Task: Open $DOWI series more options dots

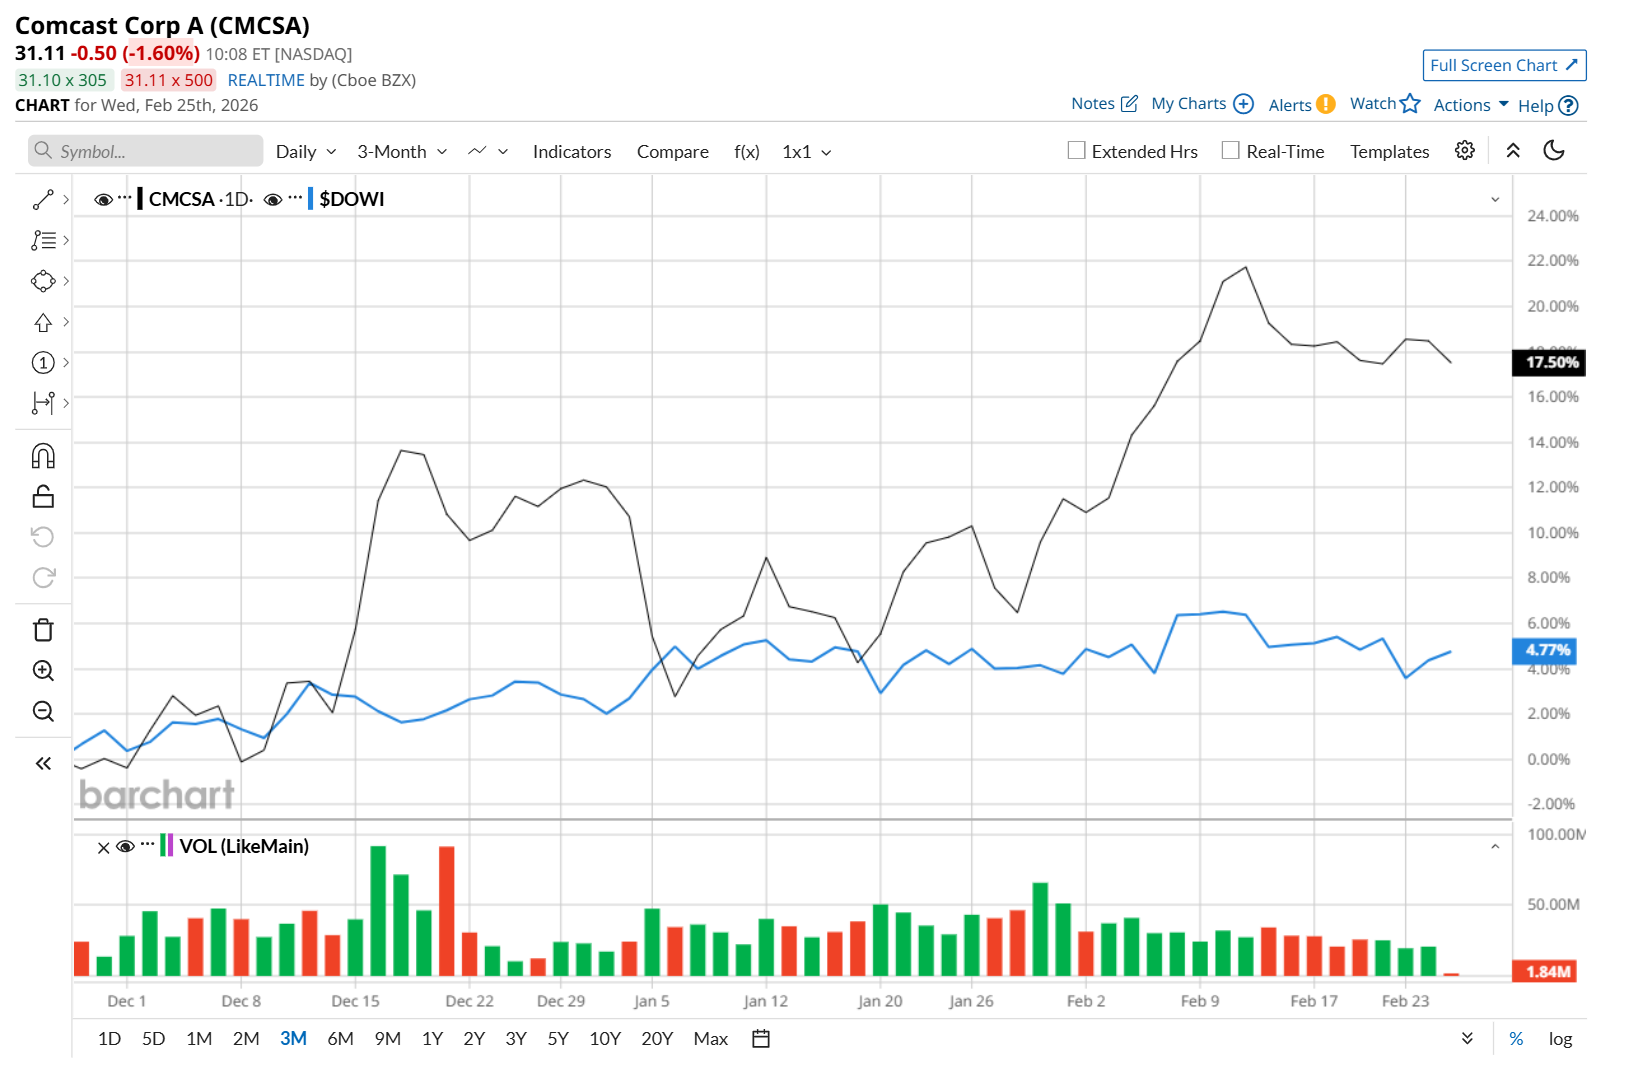Action: (x=295, y=198)
